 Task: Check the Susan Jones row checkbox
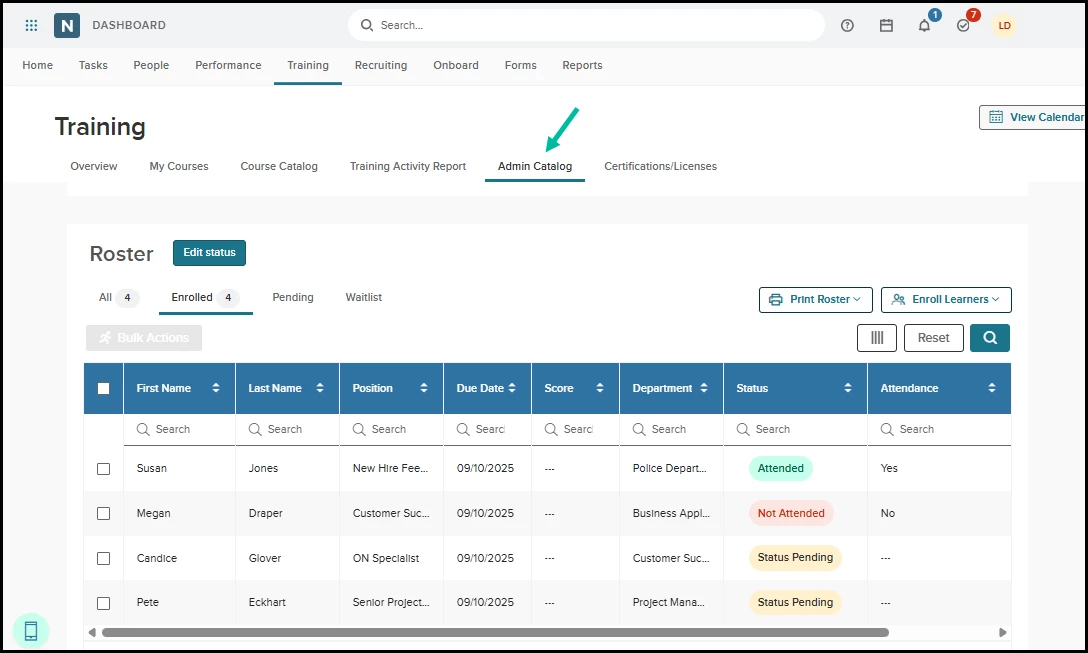(103, 469)
